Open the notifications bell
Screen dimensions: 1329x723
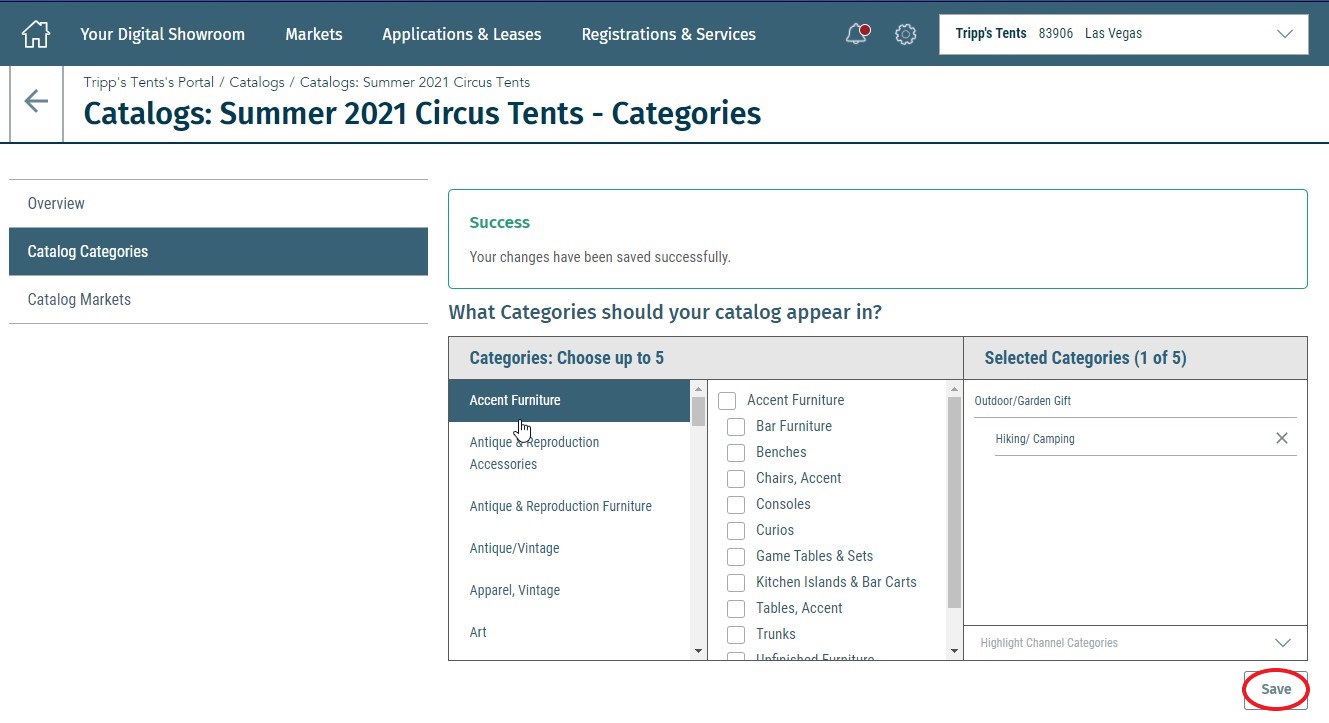point(856,34)
